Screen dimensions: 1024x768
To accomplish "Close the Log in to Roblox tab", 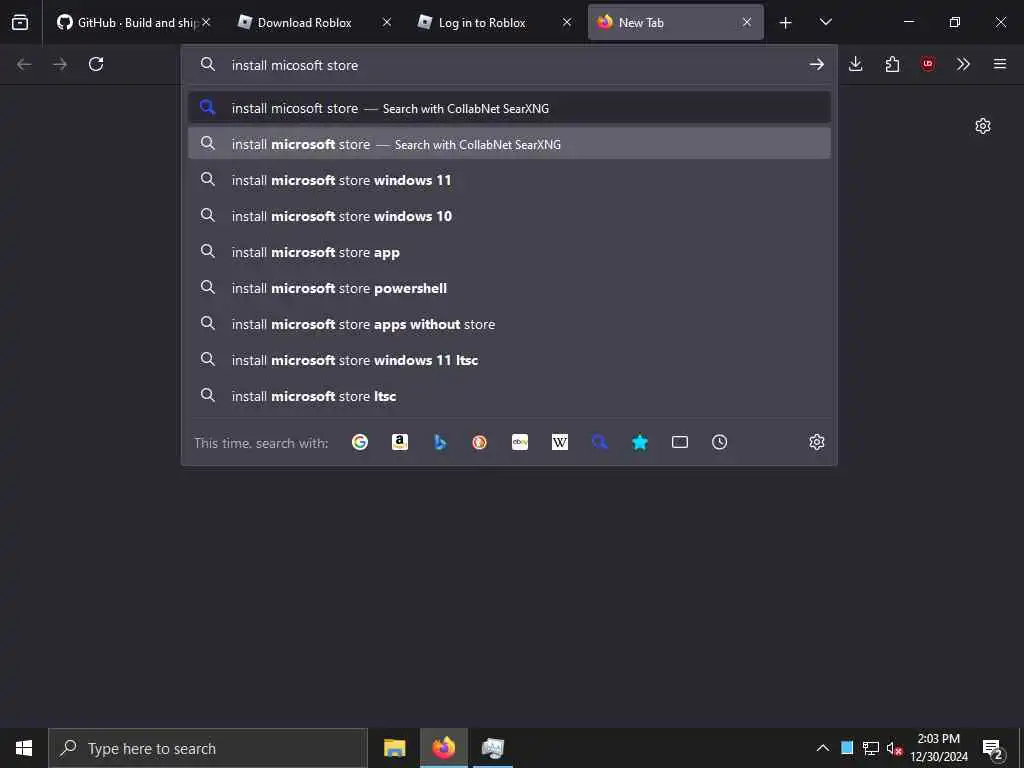I will point(567,22).
